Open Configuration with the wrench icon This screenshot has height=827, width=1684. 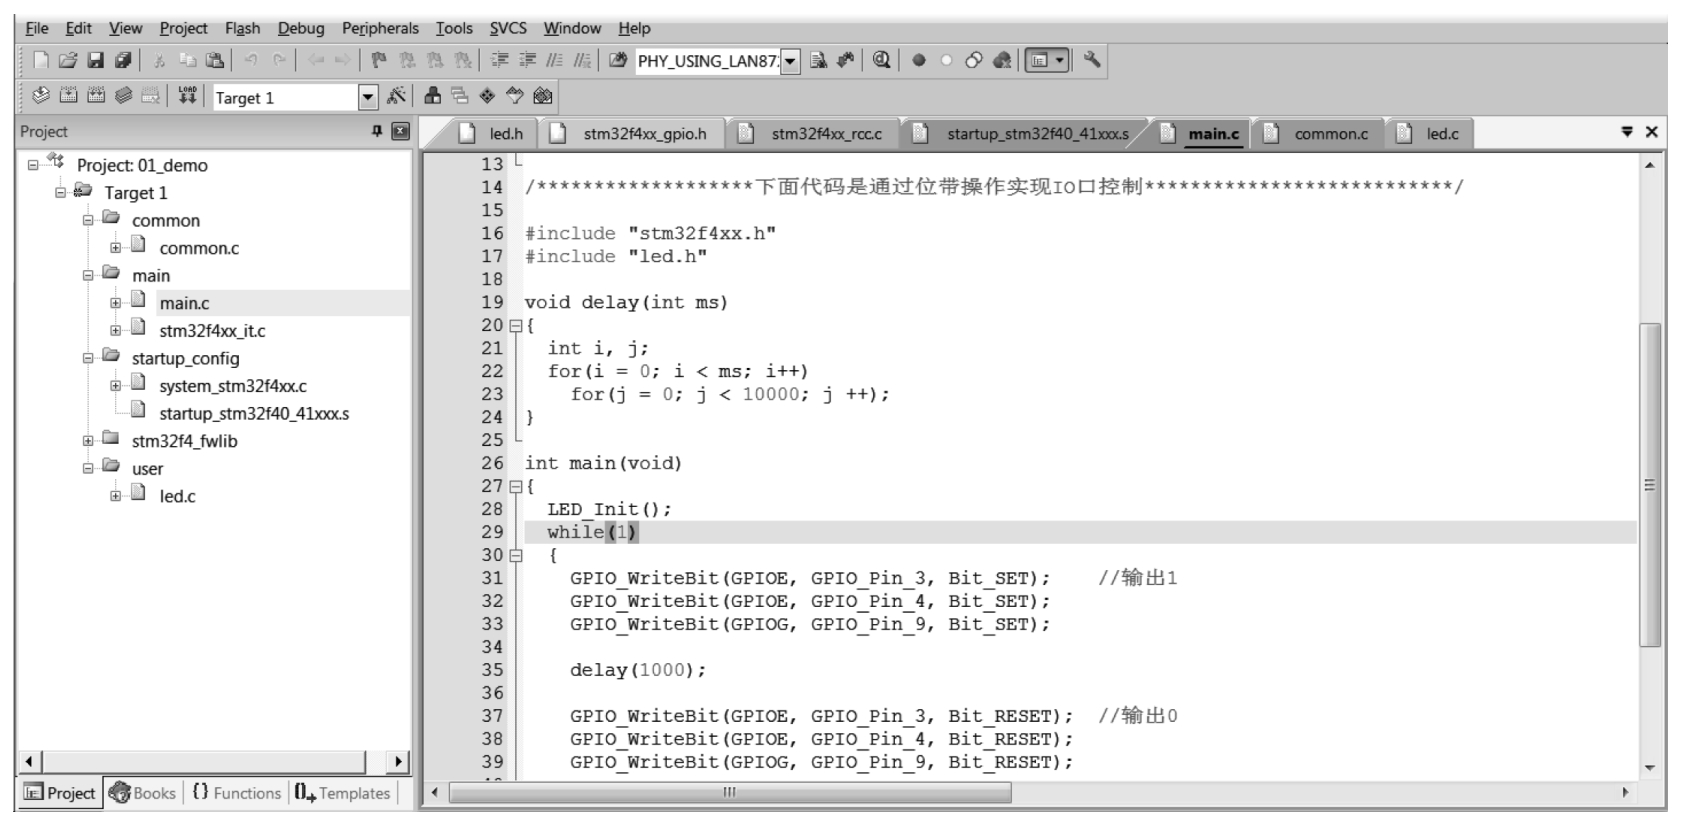coord(1092,60)
